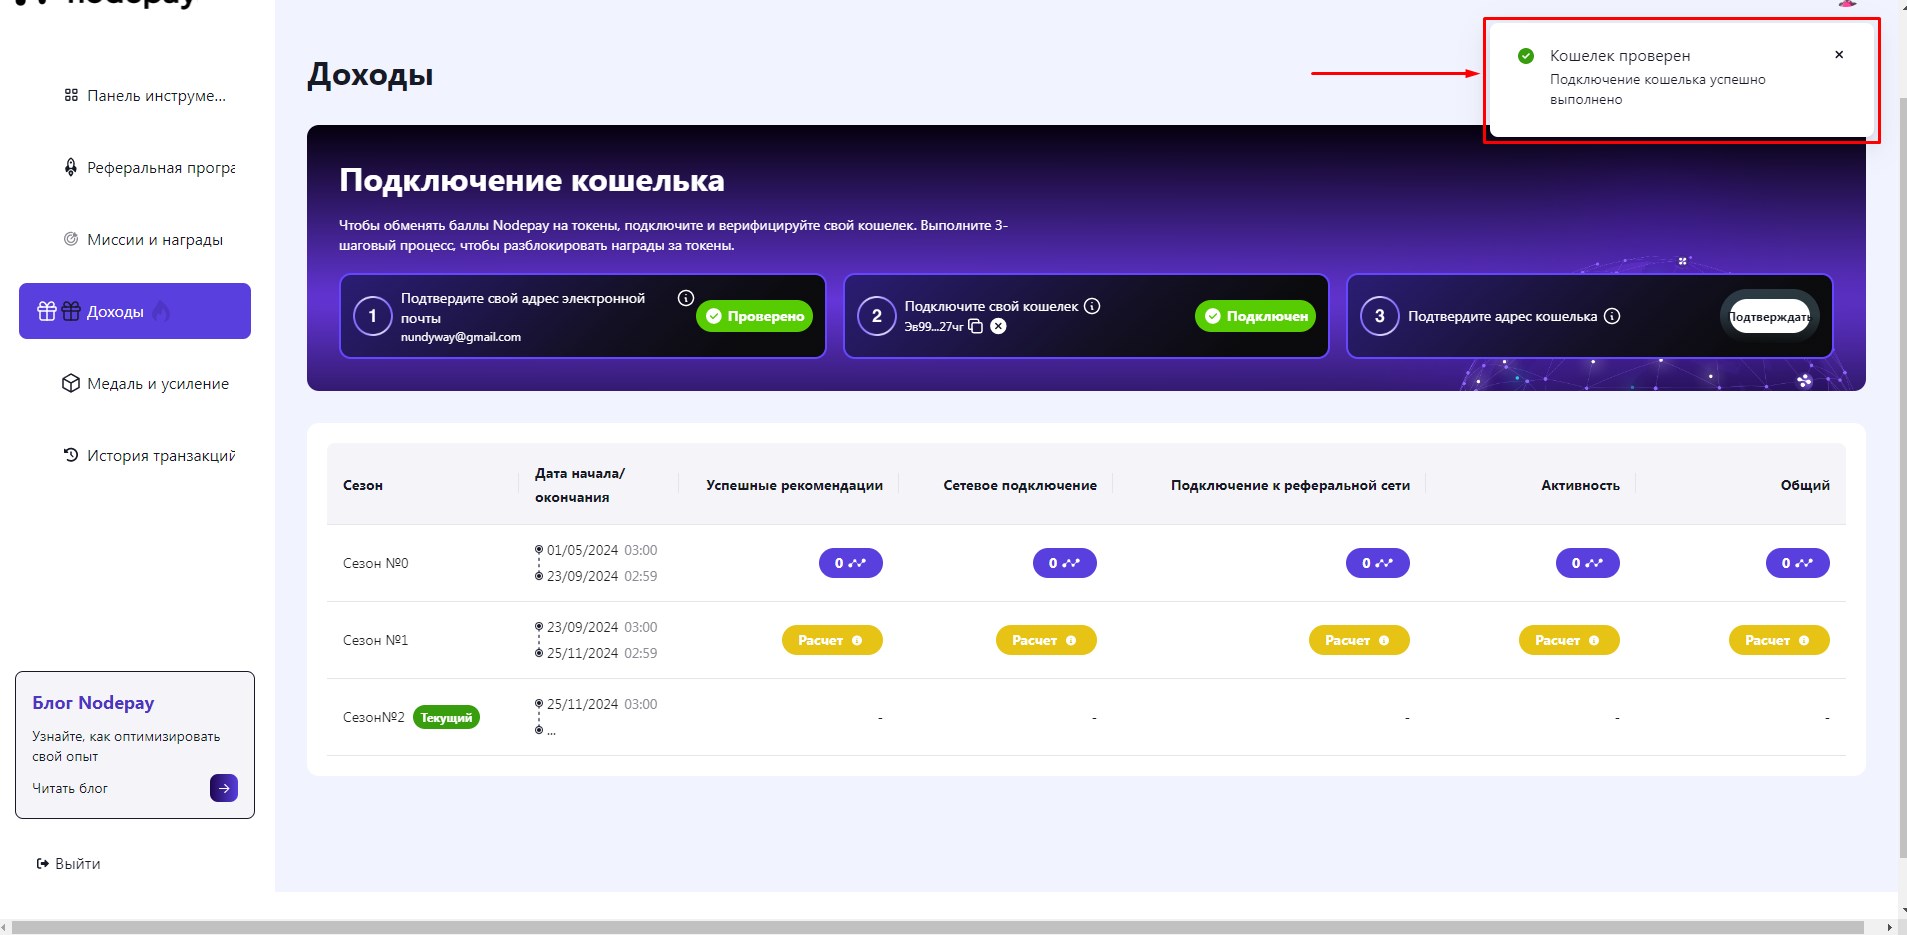Click the Сетевое подключение column header
The height and width of the screenshot is (935, 1907).
tap(1020, 485)
